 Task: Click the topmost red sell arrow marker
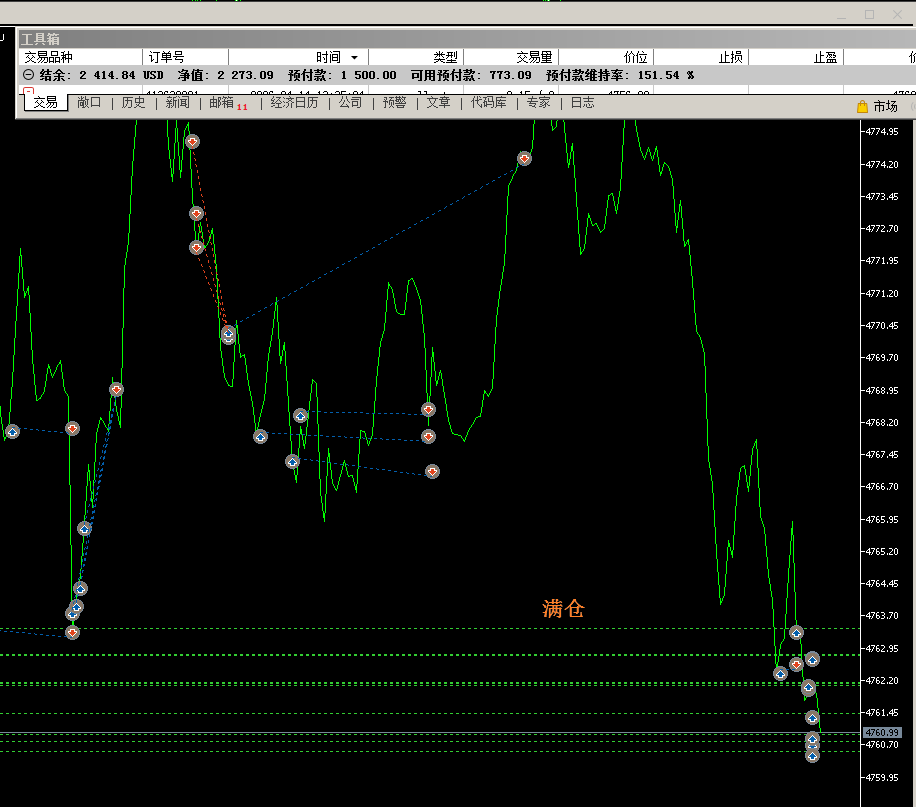[191, 142]
